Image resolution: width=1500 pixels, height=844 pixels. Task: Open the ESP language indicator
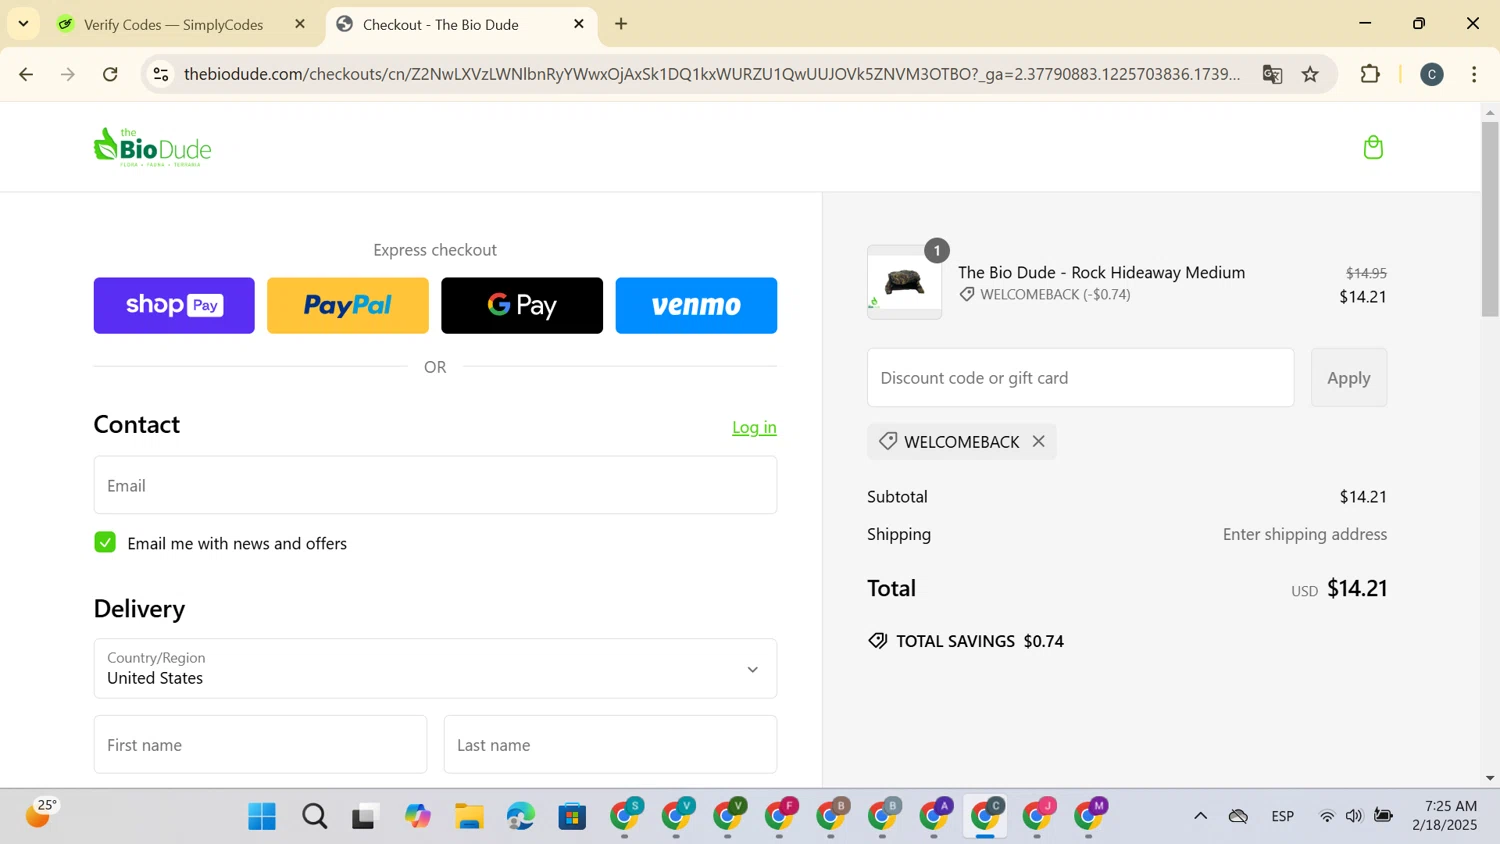coord(1283,816)
